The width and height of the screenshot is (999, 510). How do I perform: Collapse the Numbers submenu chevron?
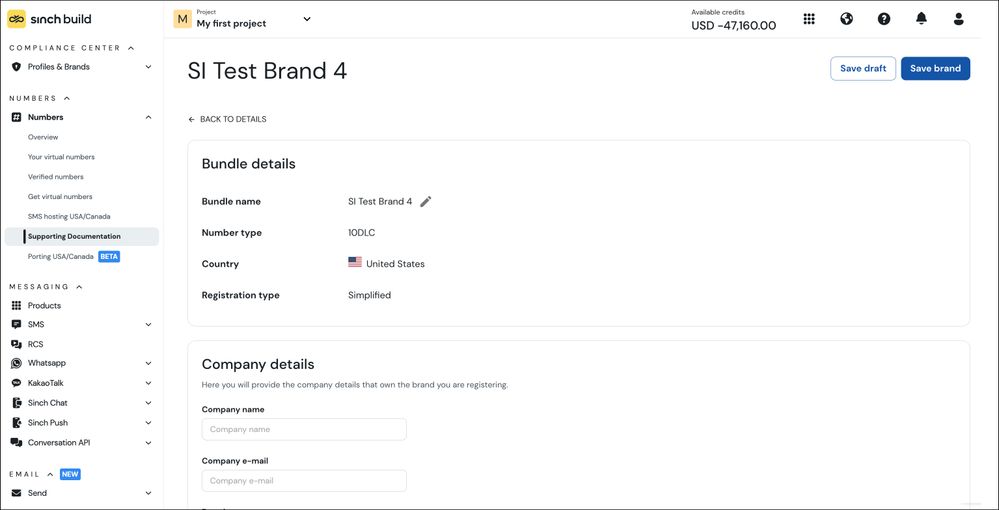148,117
